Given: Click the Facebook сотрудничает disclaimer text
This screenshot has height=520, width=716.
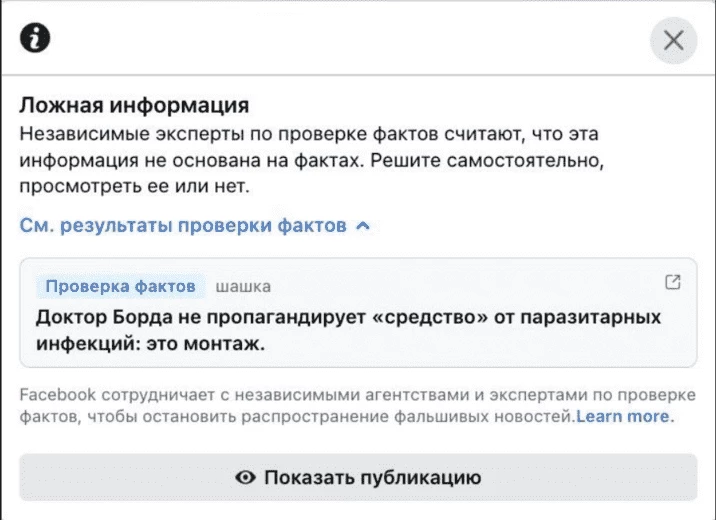Looking at the screenshot, I should pos(357,405).
